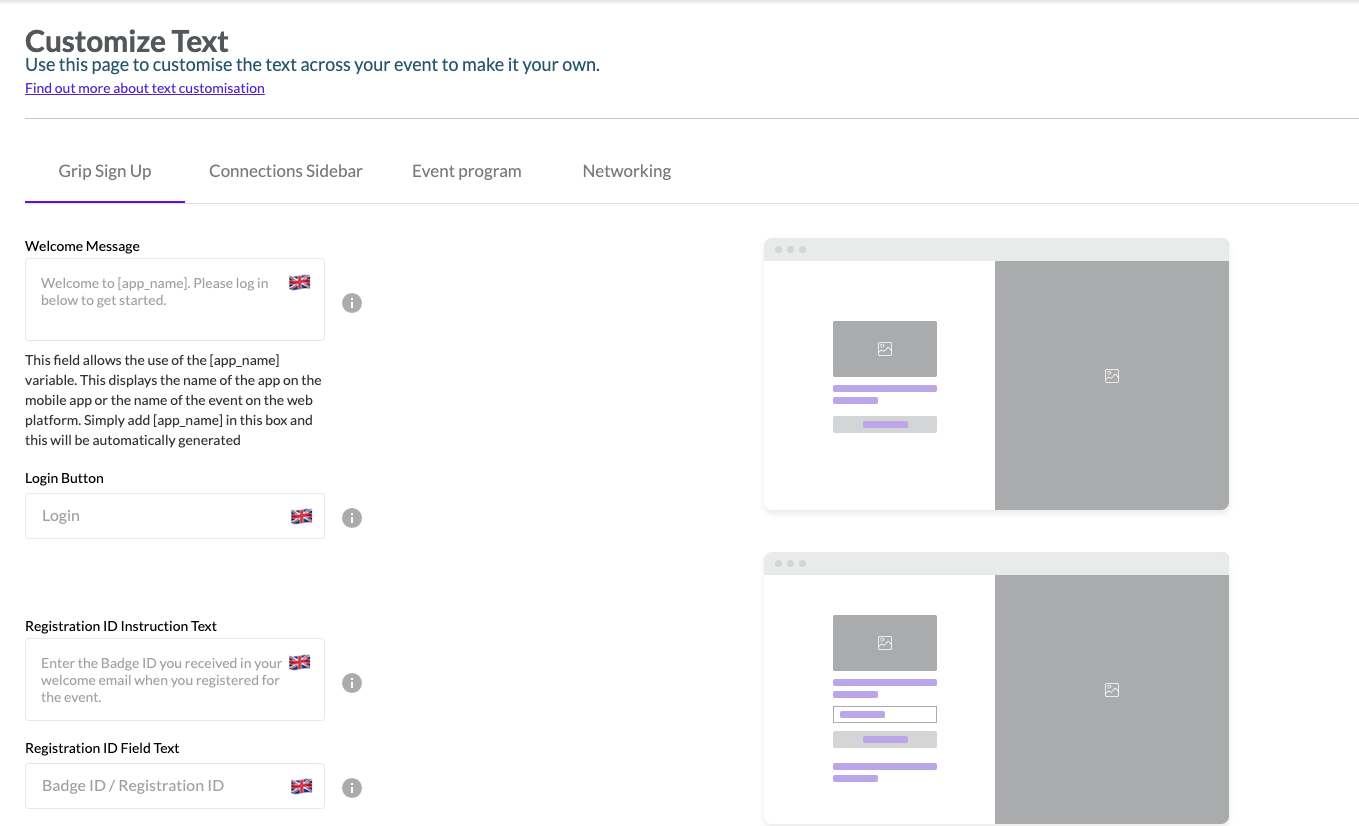1359x826 pixels.
Task: Click UK flag in Registration ID Instruction field
Action: [x=300, y=663]
